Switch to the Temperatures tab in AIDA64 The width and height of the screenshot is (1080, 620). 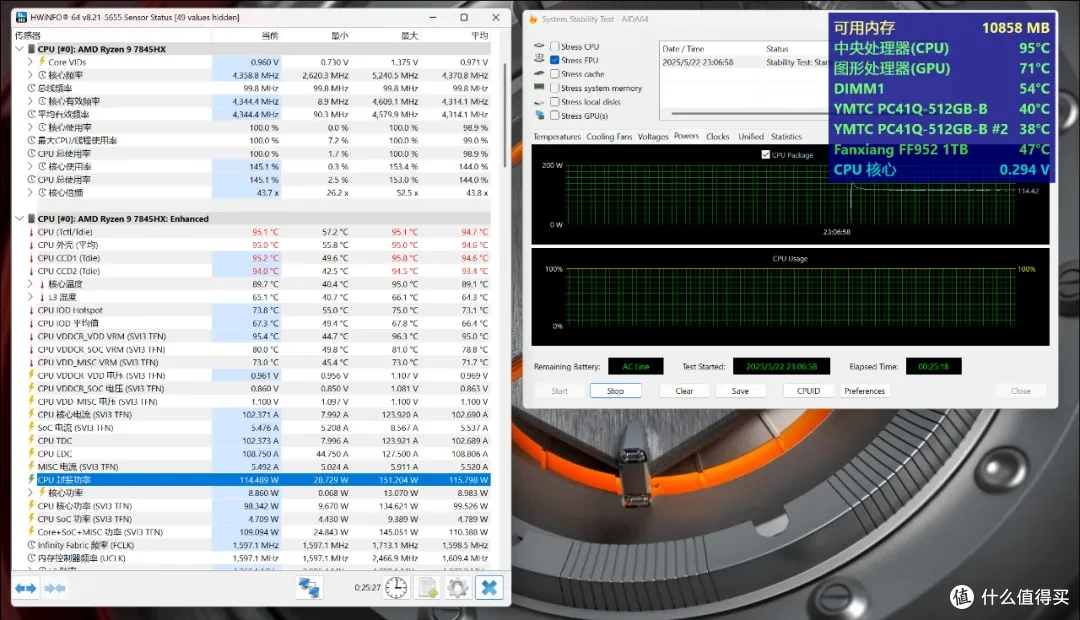click(x=557, y=136)
